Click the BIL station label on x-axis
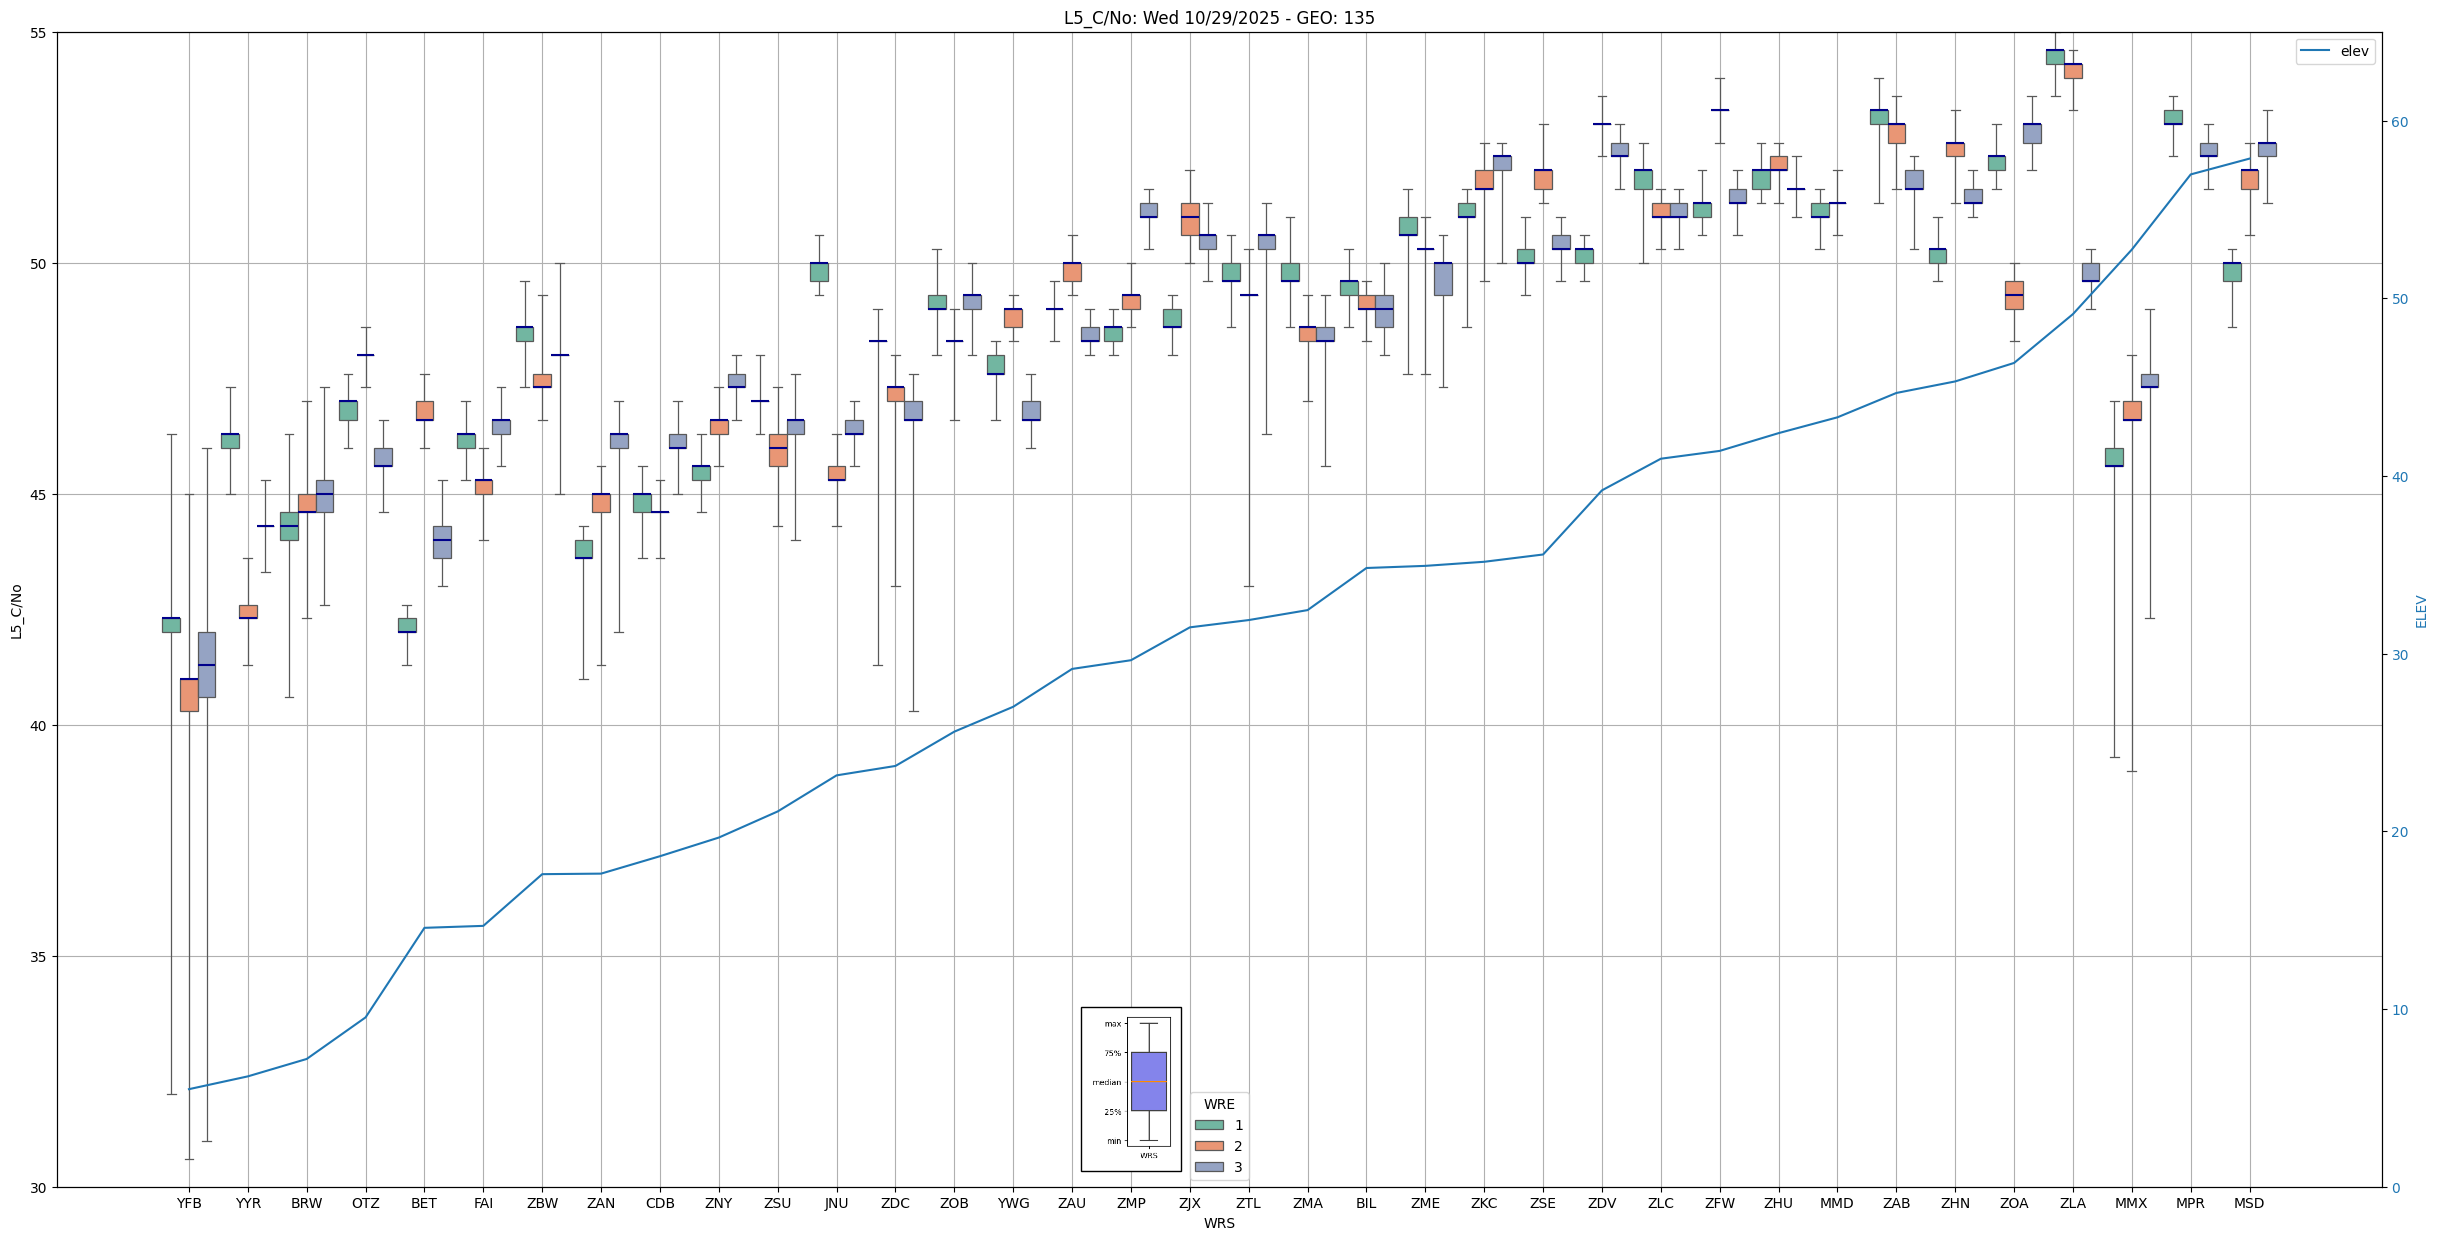This screenshot has height=1240, width=2438. (x=1366, y=1203)
